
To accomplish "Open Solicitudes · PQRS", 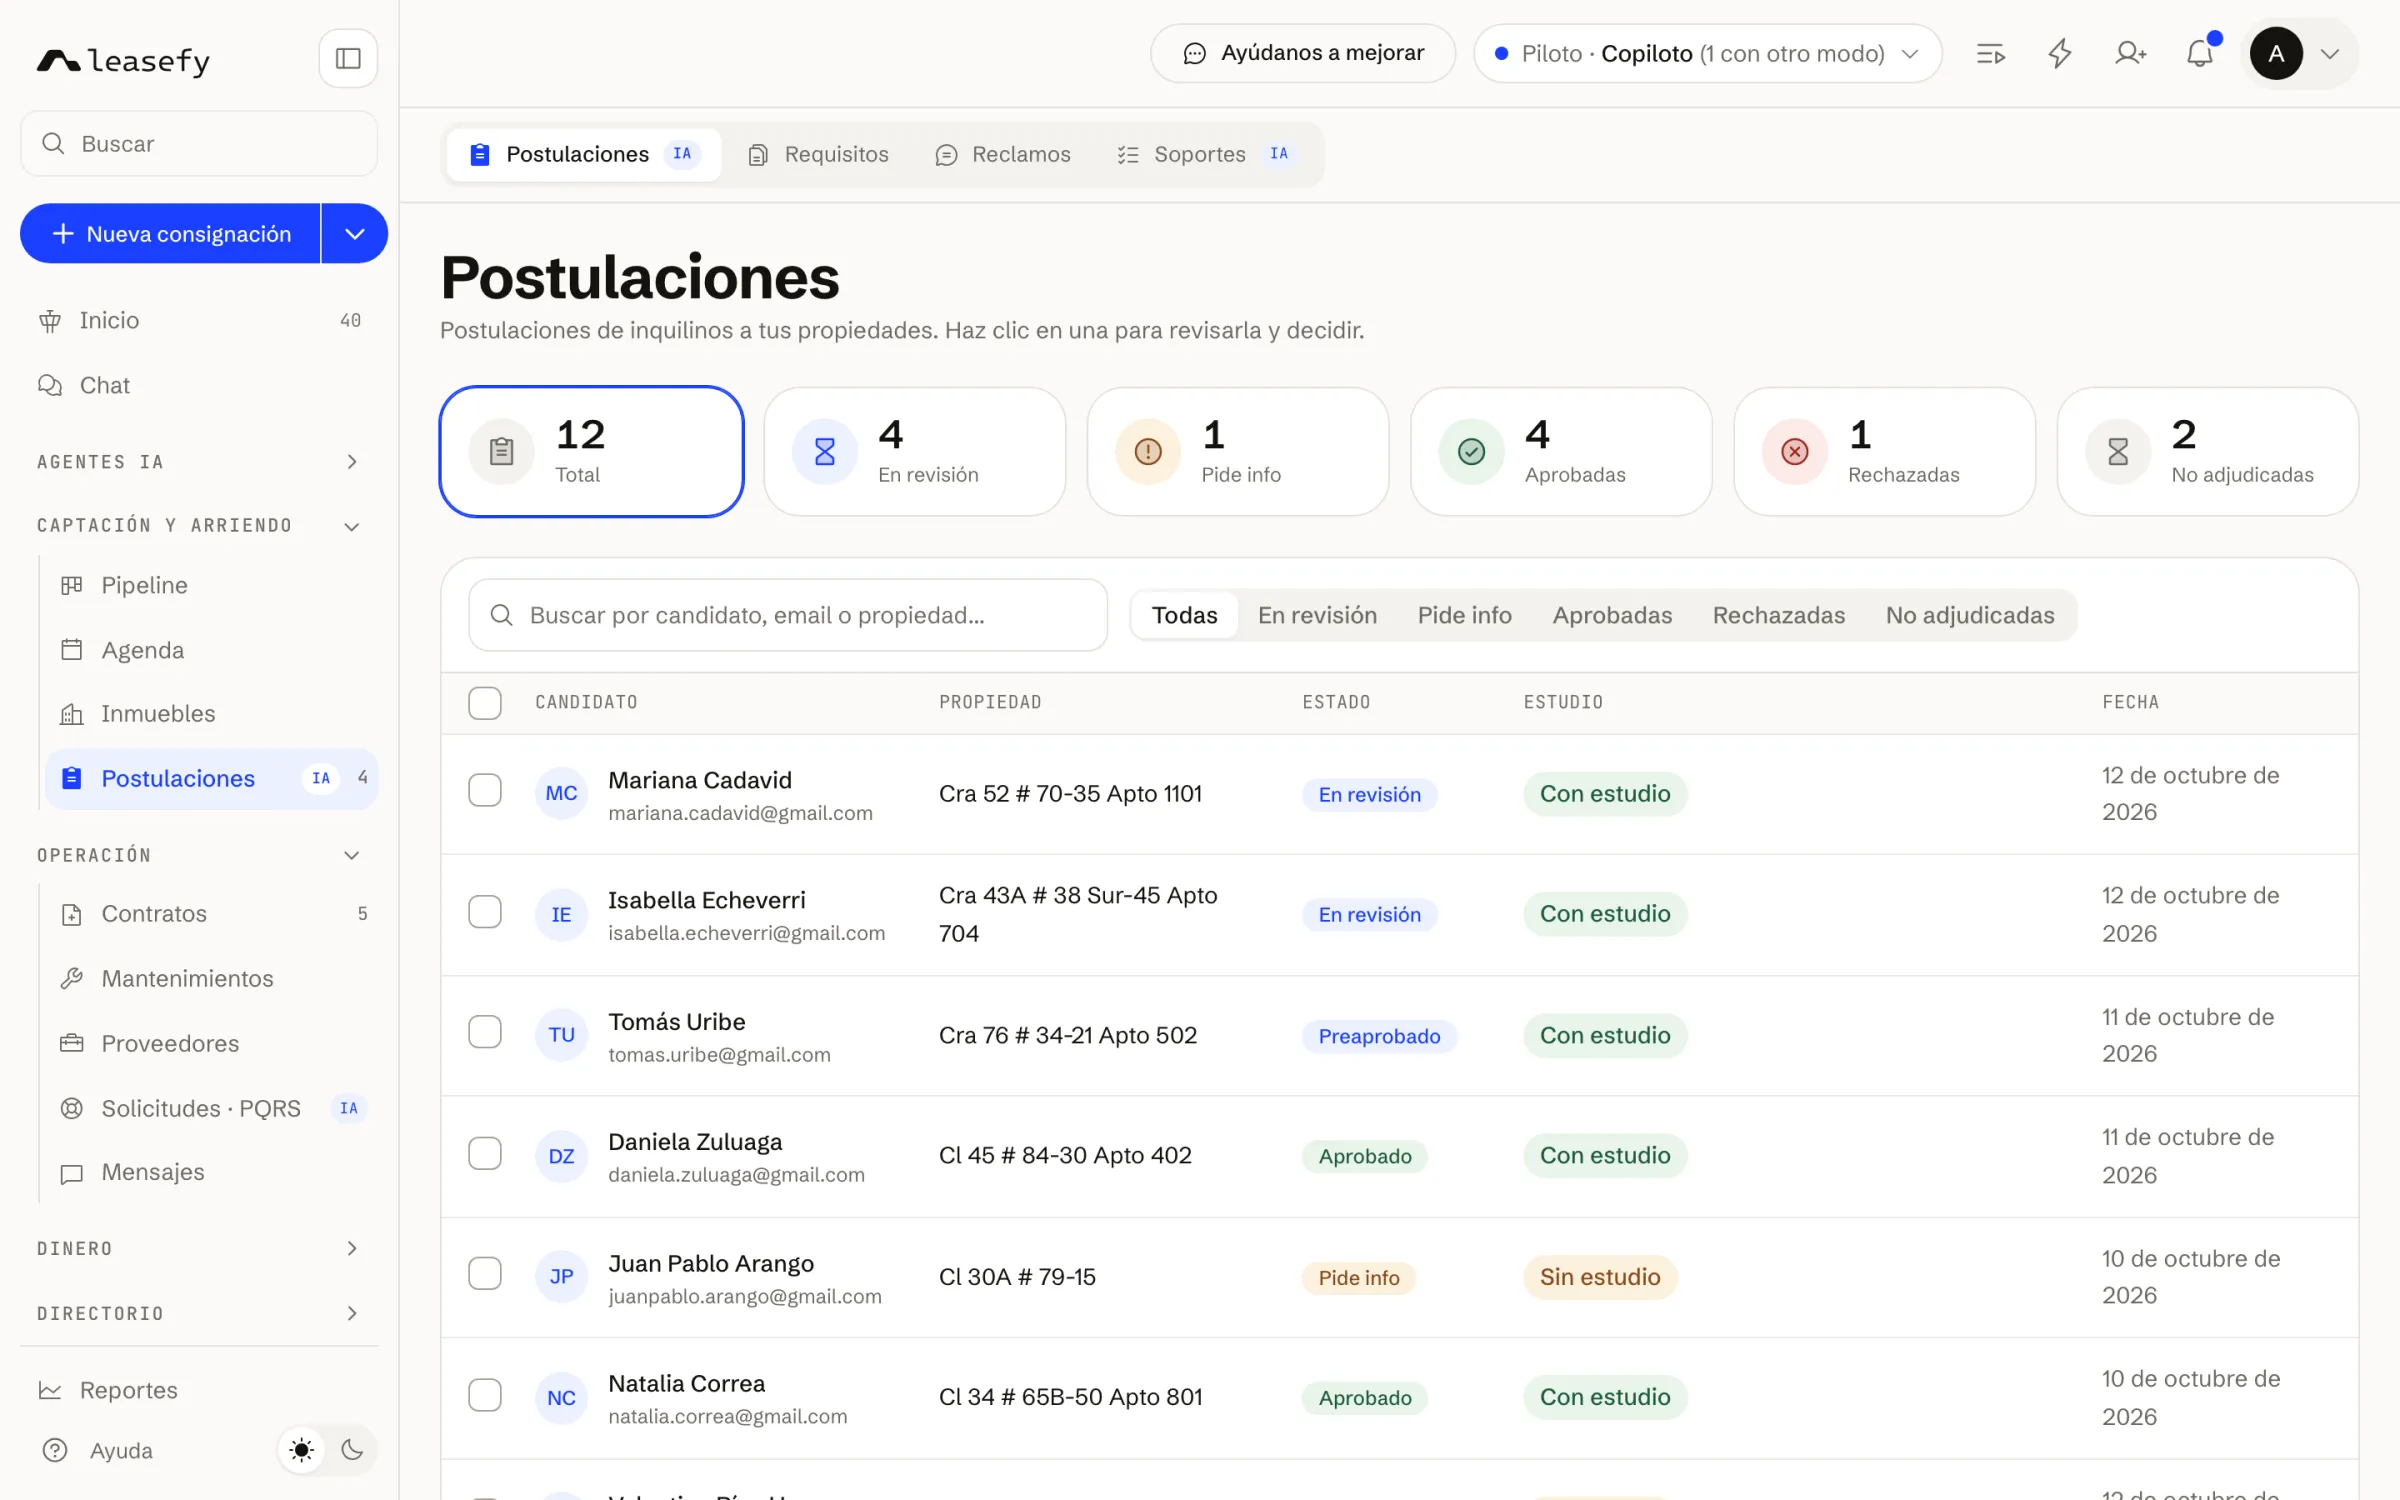I will point(211,1108).
